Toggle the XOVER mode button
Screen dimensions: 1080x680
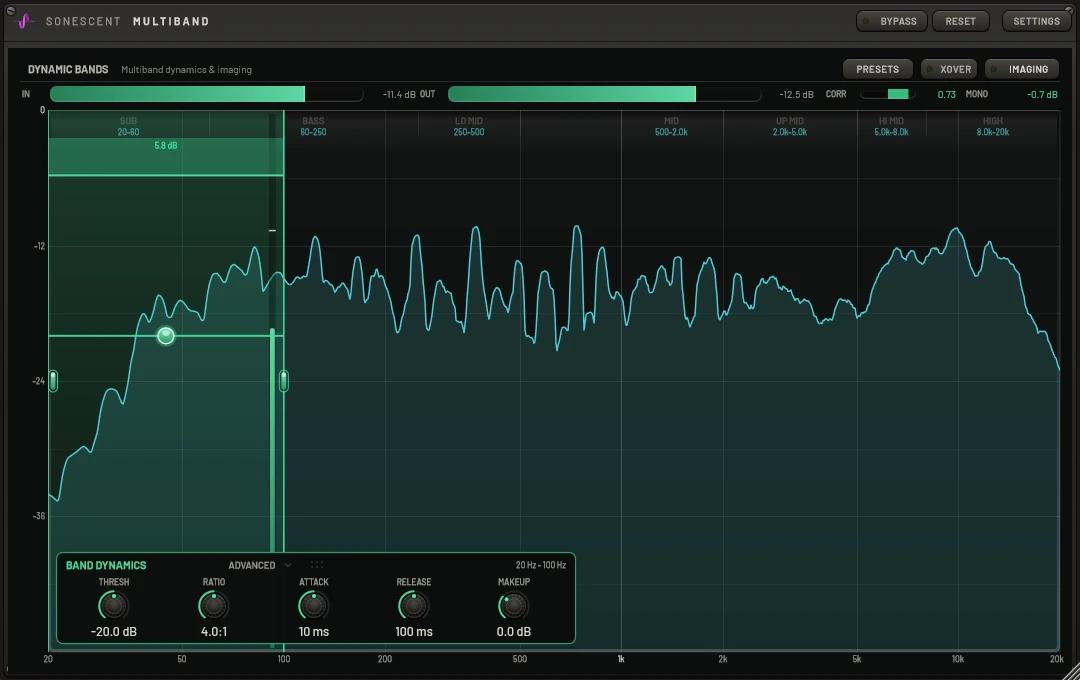[x=948, y=69]
